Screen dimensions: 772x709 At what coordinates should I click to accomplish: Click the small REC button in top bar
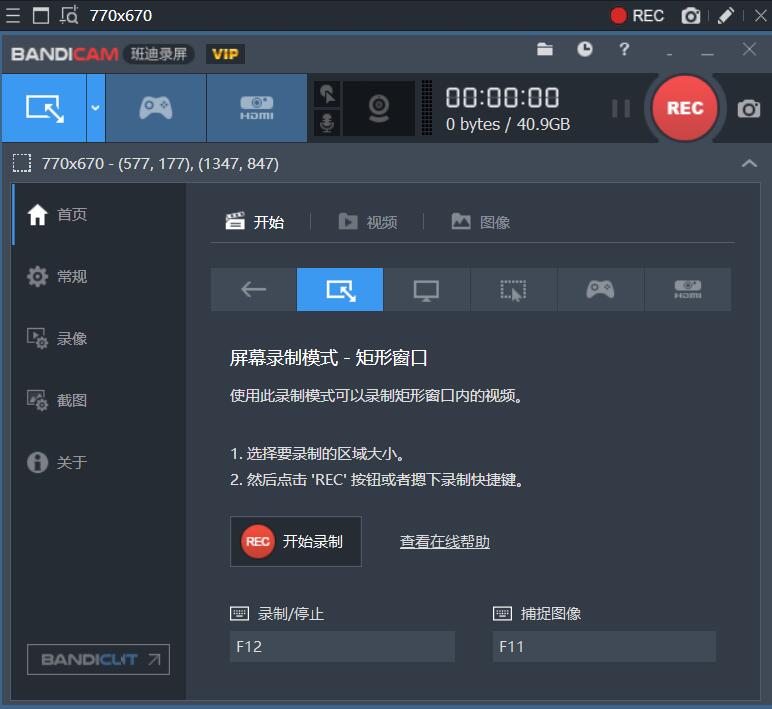(x=637, y=16)
